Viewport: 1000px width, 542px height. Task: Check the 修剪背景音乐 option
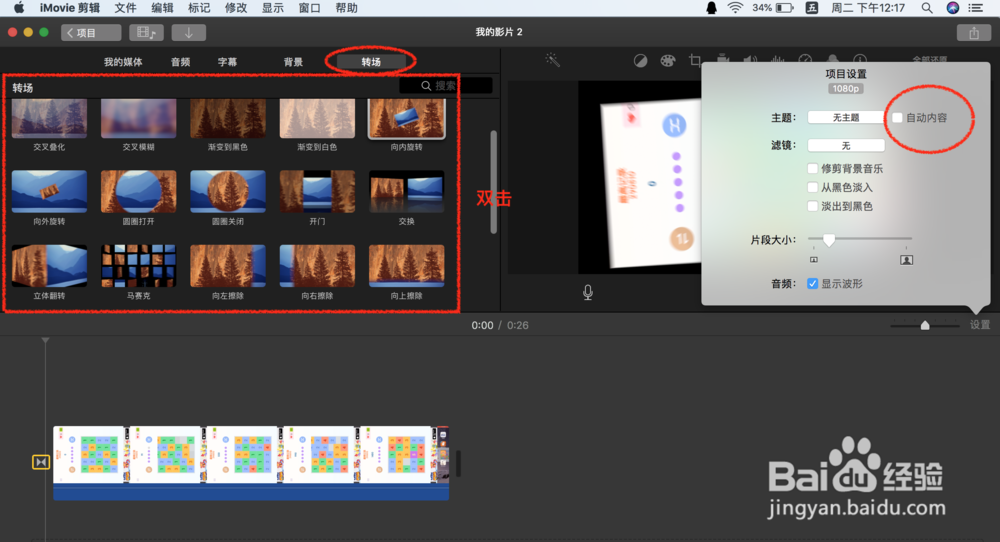tap(812, 168)
